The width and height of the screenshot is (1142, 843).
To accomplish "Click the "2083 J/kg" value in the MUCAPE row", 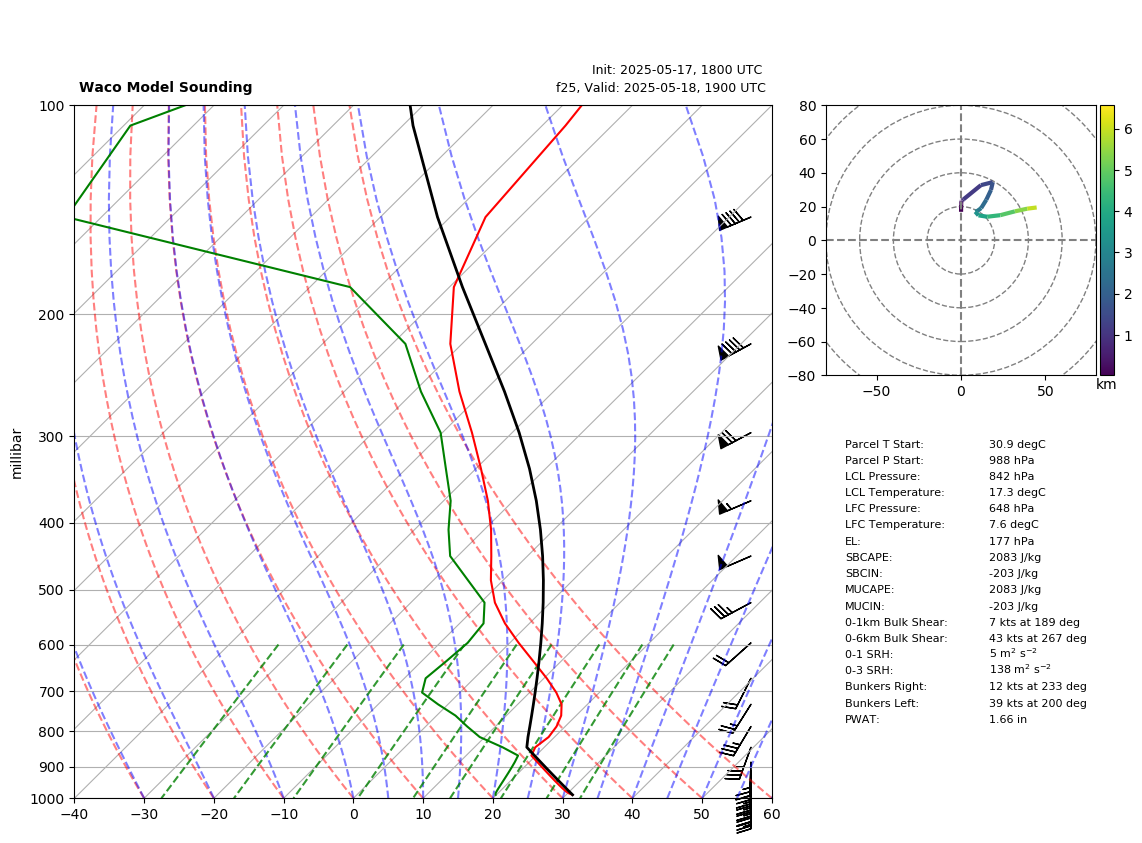I will point(1015,589).
